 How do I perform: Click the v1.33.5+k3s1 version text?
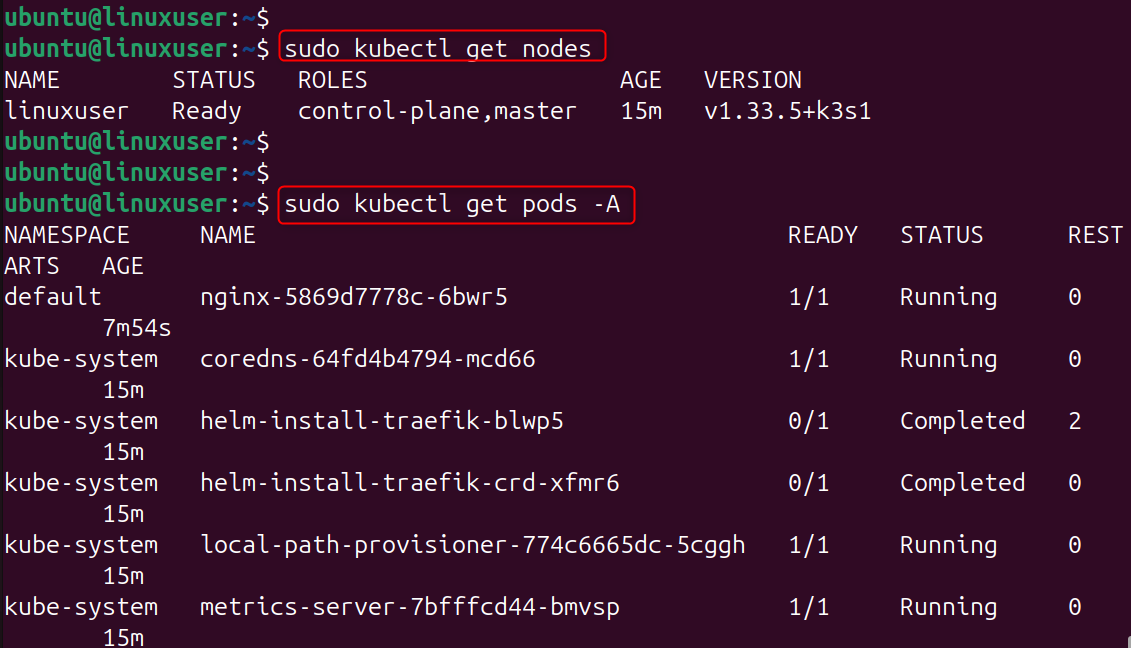[787, 111]
